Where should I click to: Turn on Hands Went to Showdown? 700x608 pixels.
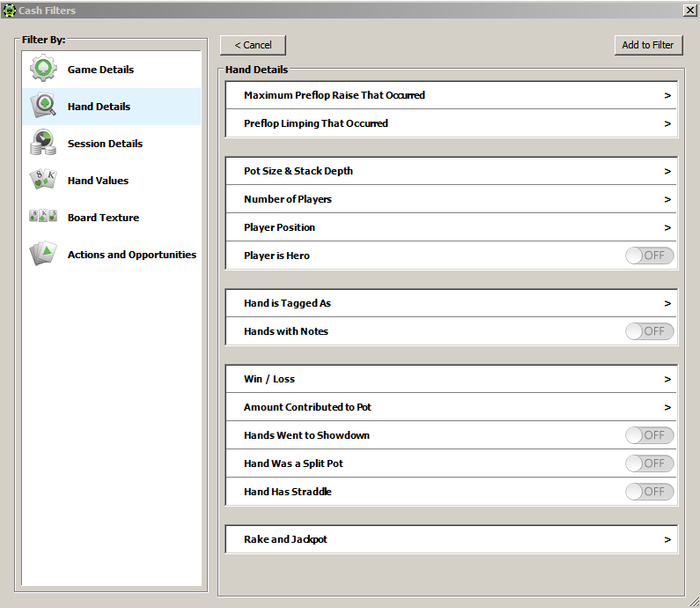click(649, 435)
